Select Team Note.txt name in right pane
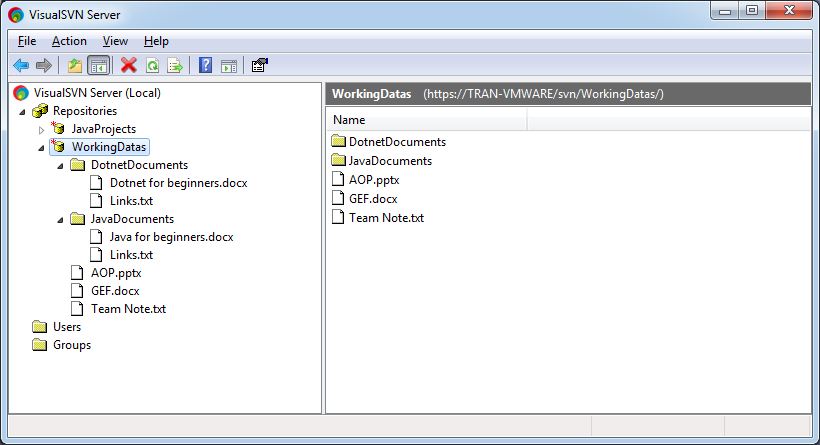The width and height of the screenshot is (820, 445). coord(386,218)
